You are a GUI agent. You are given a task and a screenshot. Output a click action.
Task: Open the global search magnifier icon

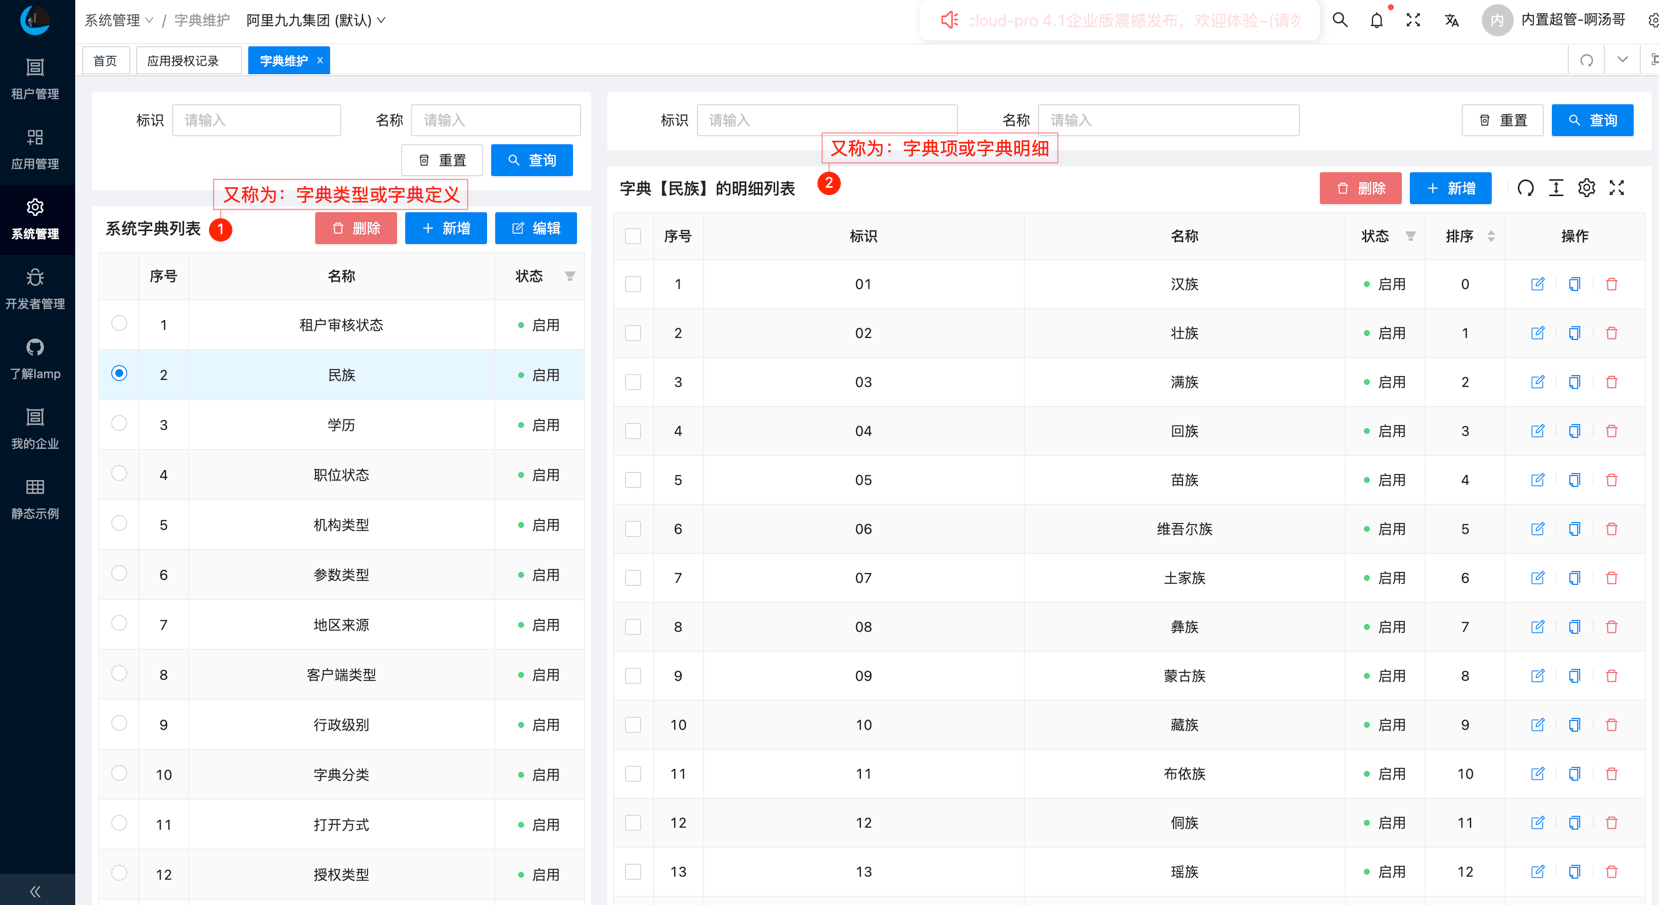click(1340, 20)
